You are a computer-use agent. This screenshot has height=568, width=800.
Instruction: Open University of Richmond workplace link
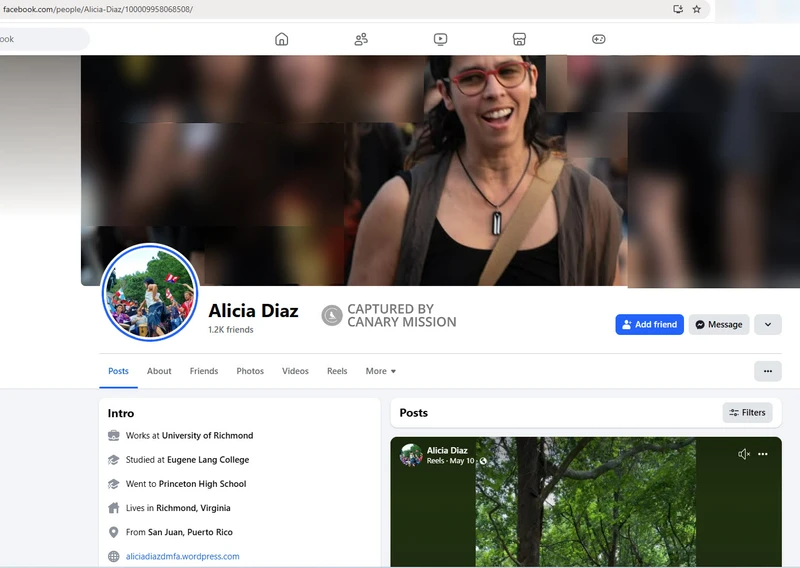click(207, 435)
